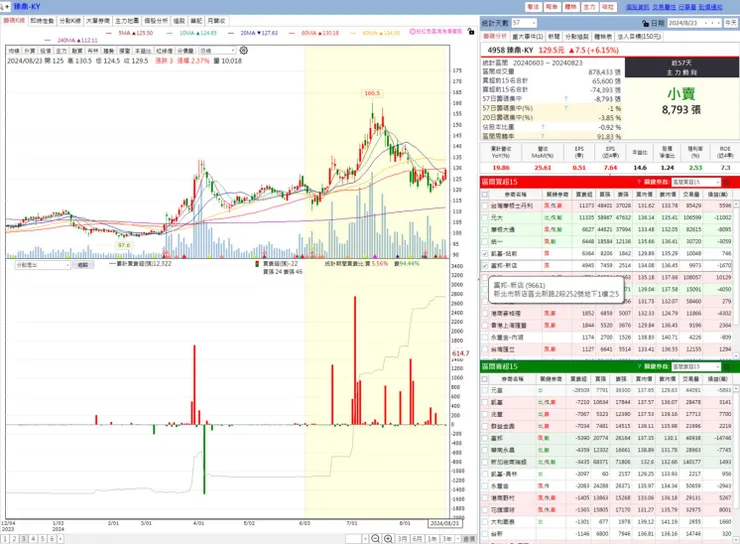Screen dimensions: 740x544
Task: Click the help icon beside 佔股本比重
Action: click(543, 127)
